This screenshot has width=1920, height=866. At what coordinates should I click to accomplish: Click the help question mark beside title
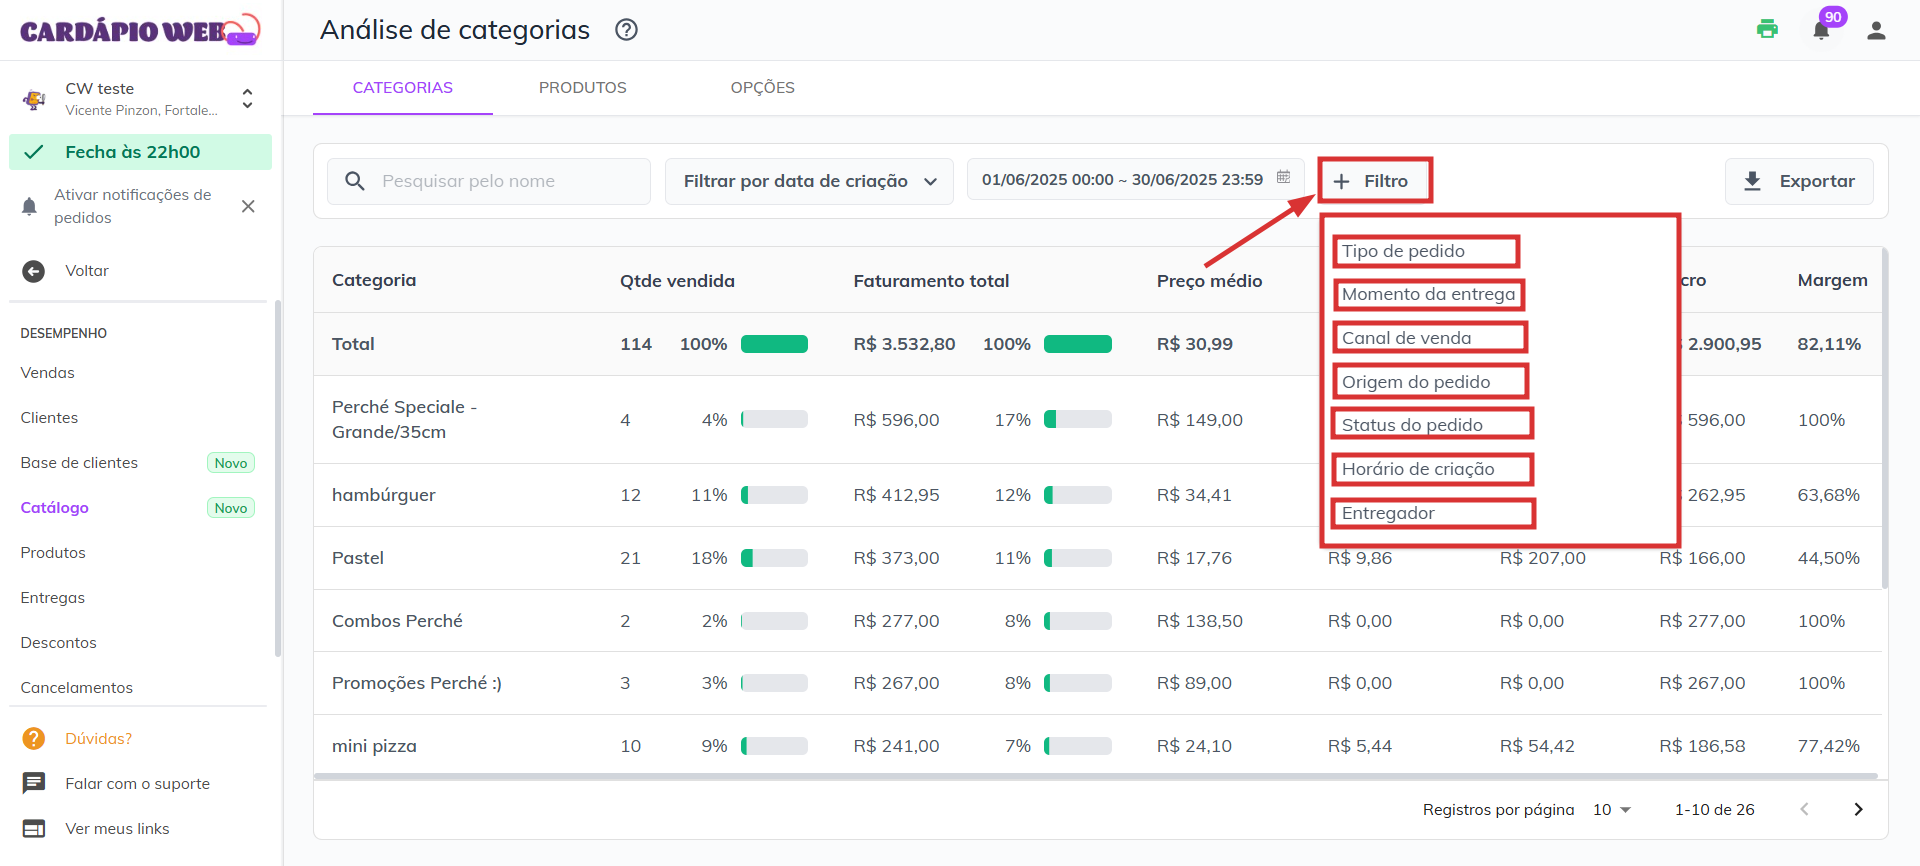(626, 30)
